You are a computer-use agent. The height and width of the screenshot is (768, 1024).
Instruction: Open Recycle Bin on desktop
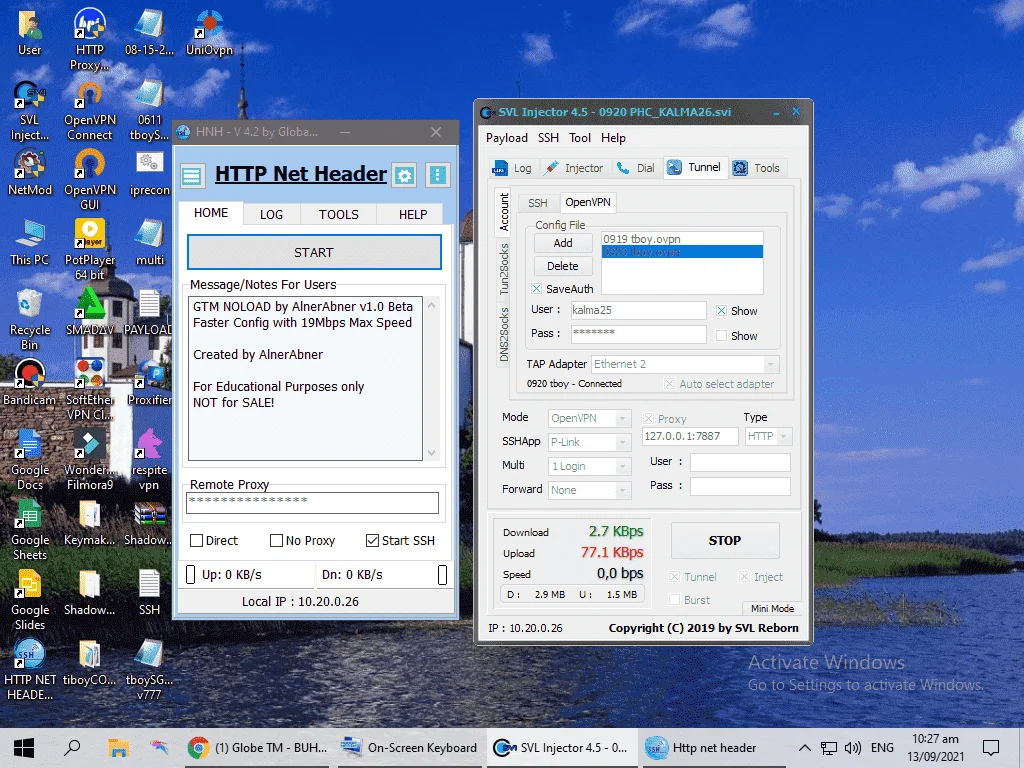29,320
